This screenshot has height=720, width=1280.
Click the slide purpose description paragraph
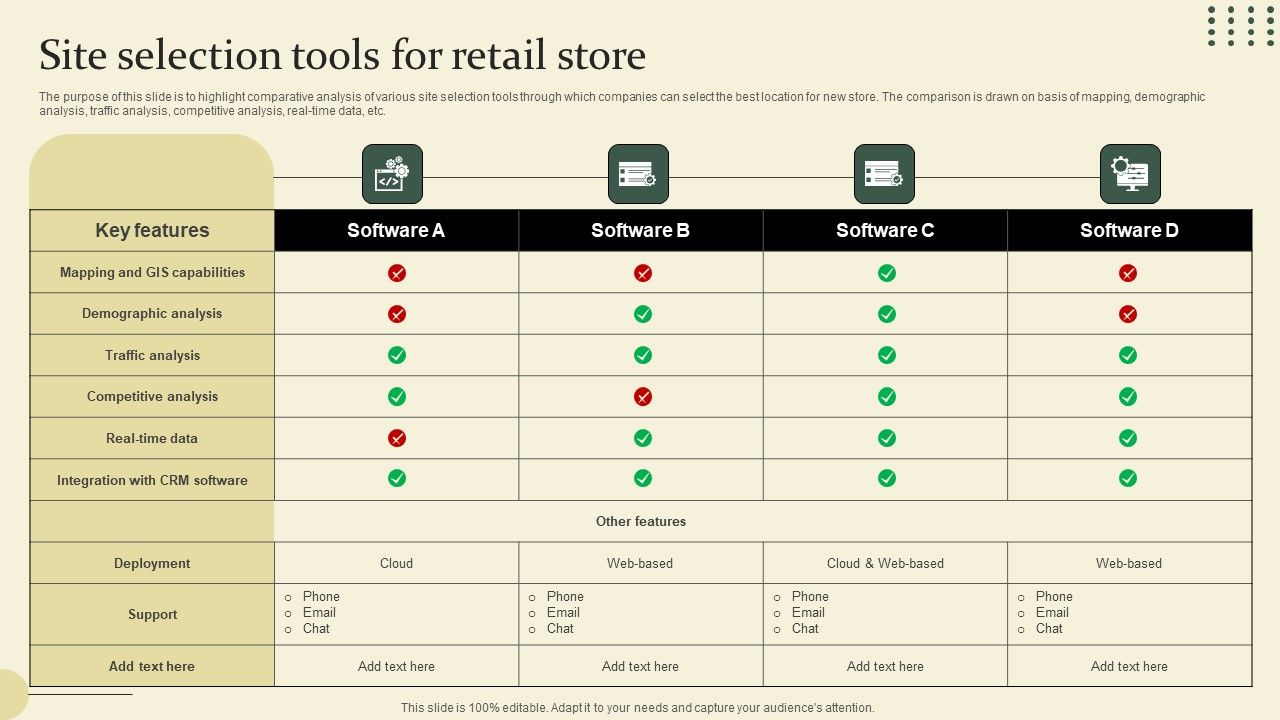tap(622, 104)
